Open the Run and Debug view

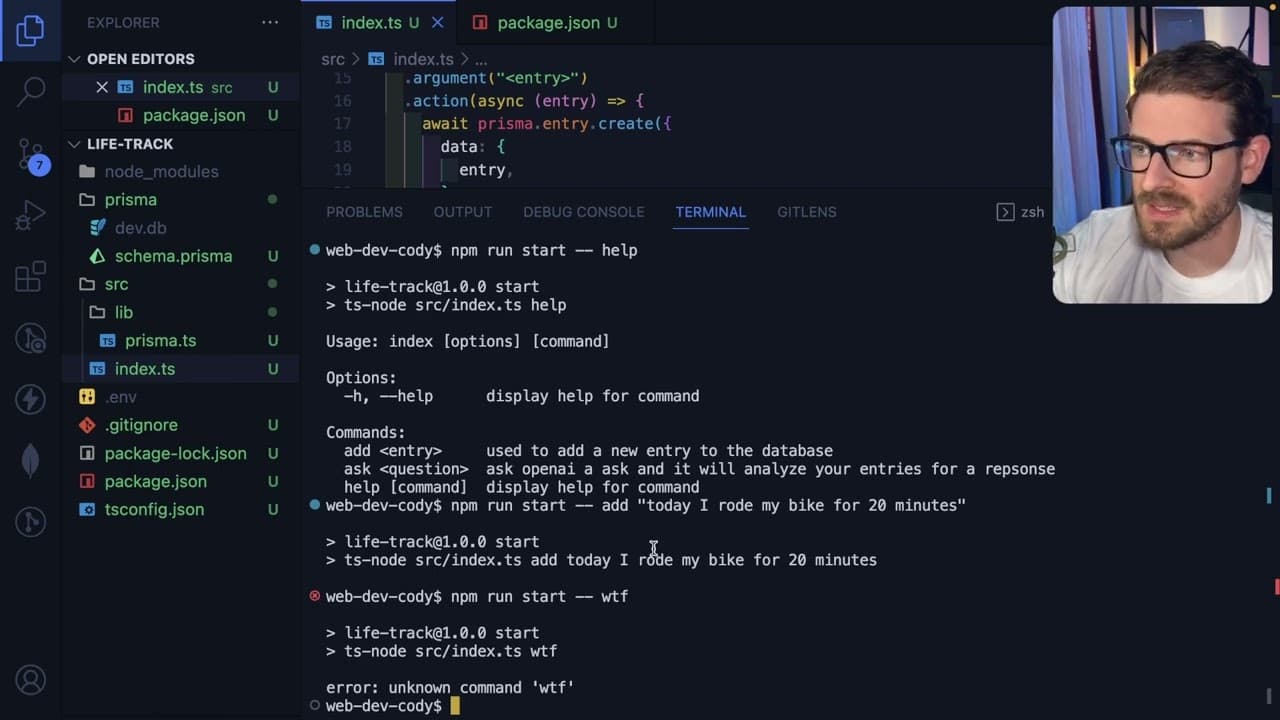pos(31,214)
